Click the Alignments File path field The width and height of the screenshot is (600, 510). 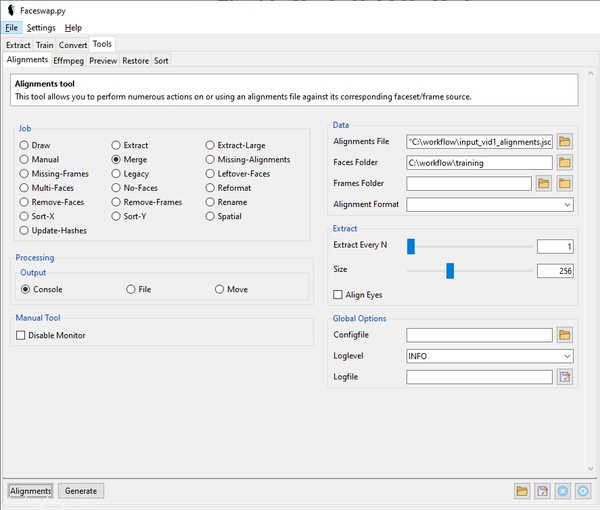[479, 142]
